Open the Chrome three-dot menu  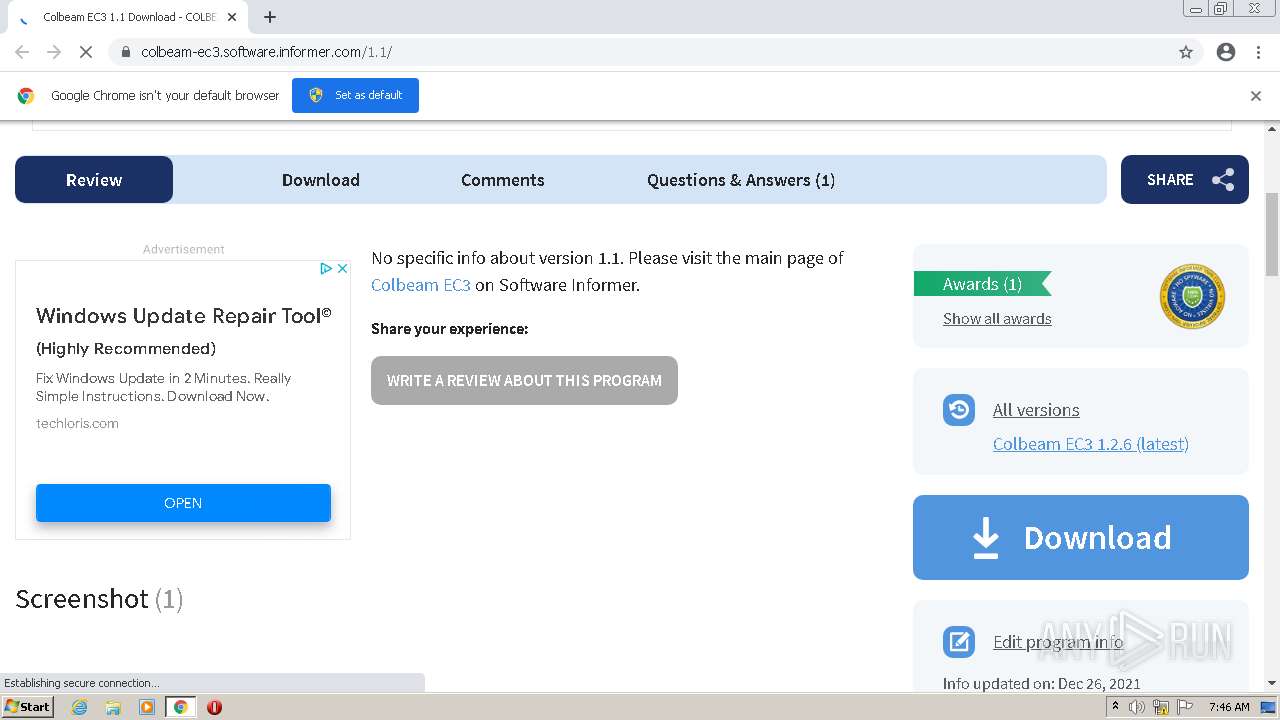(x=1258, y=52)
